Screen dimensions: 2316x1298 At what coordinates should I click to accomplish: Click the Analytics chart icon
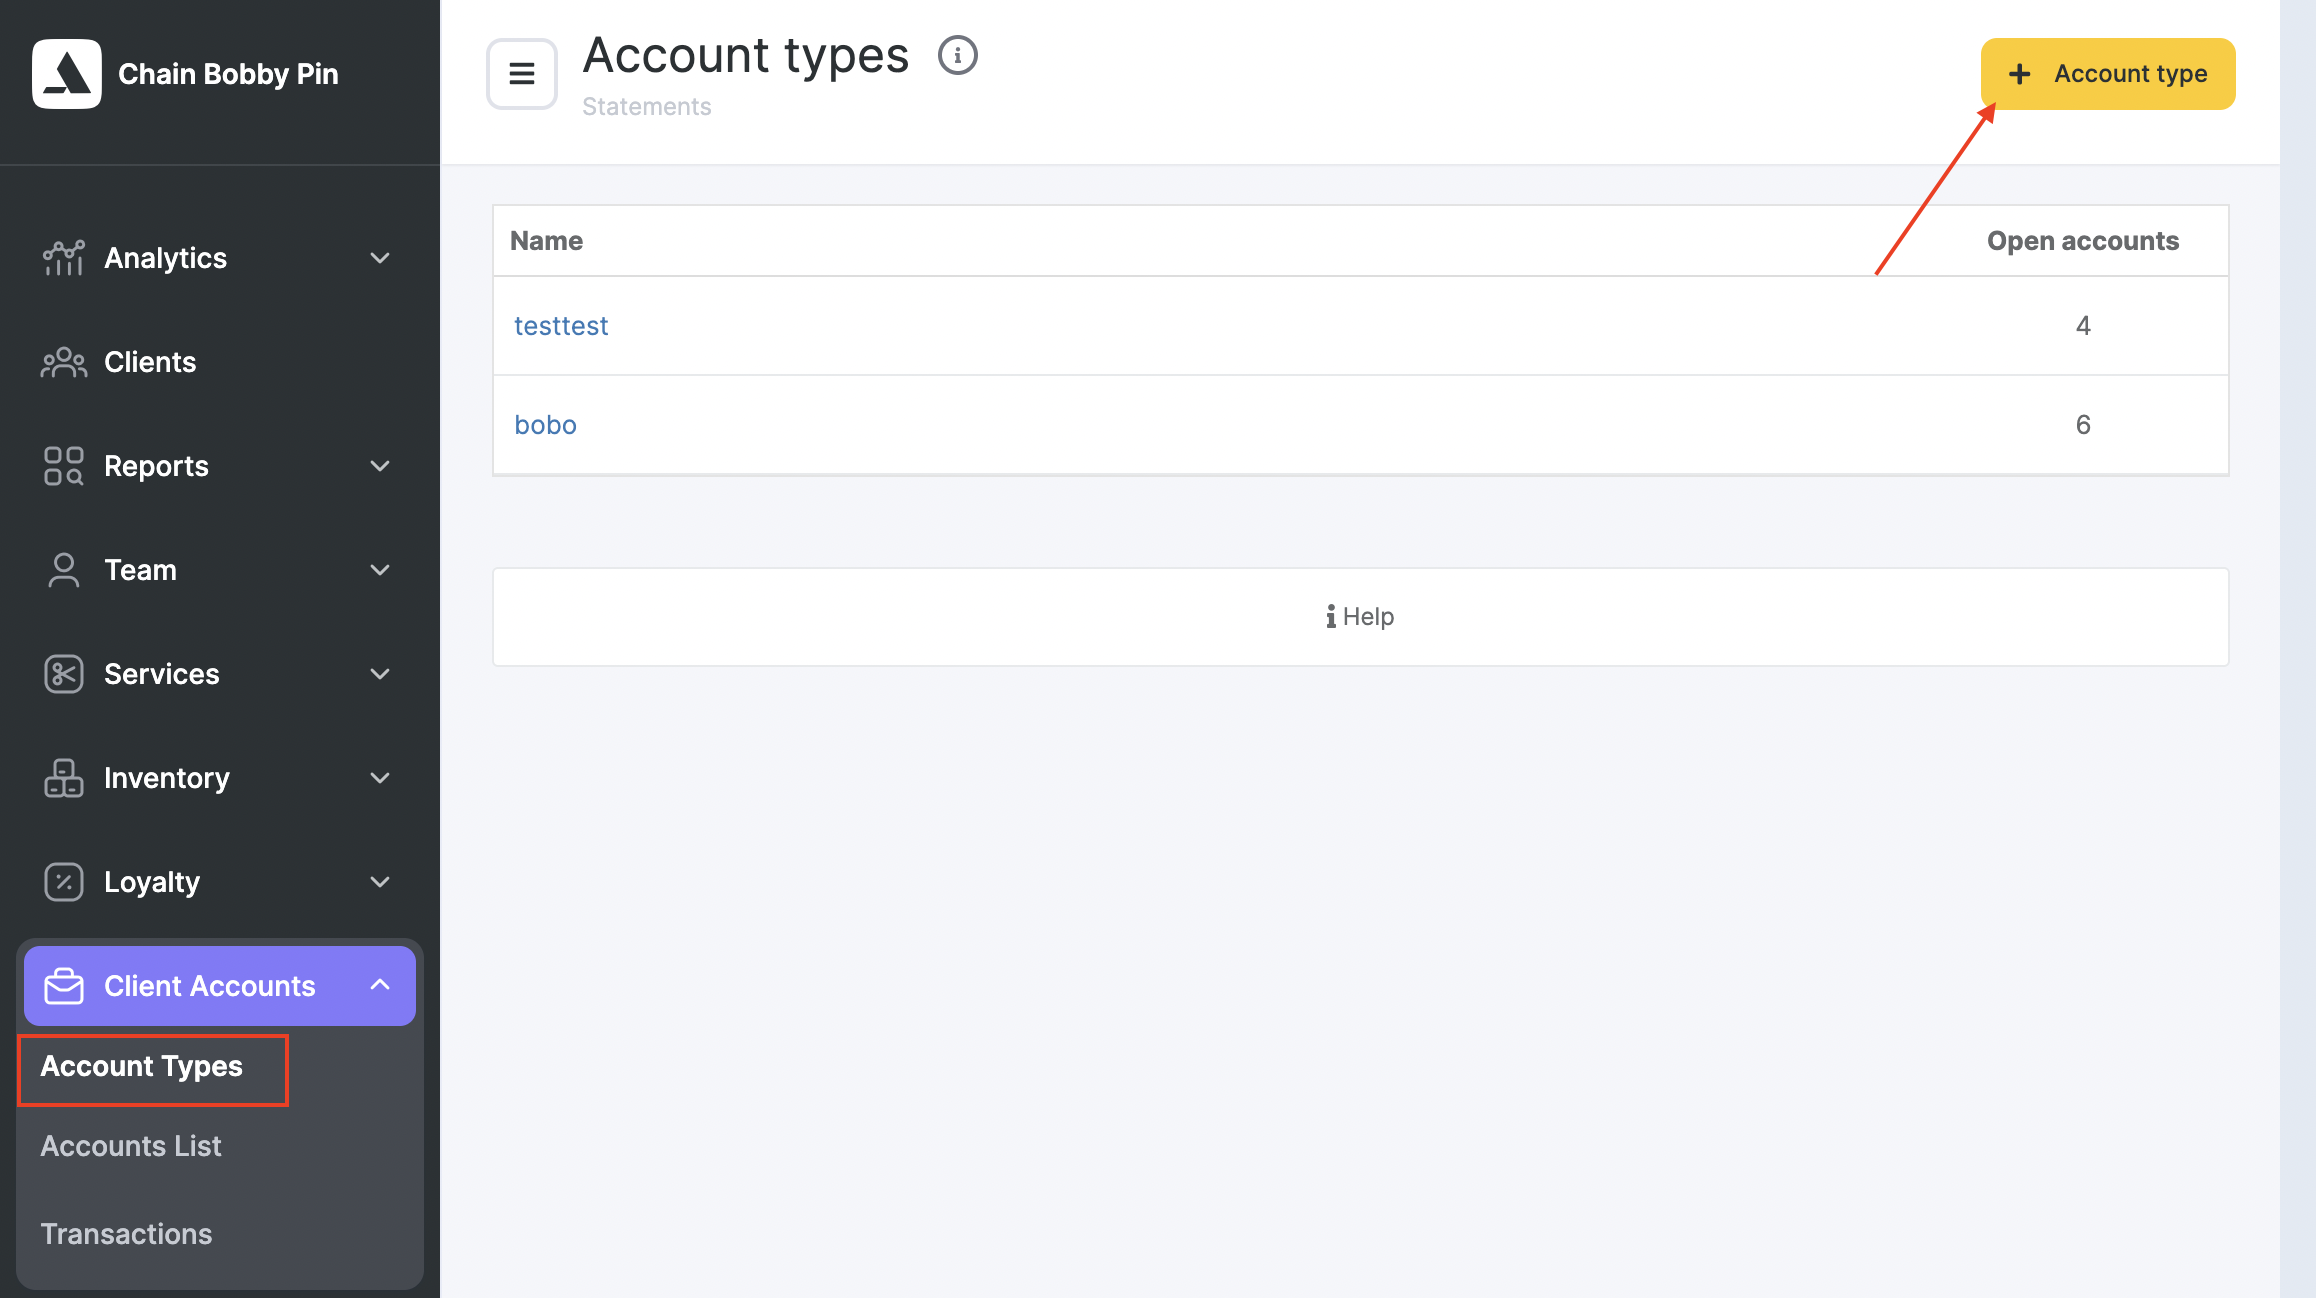(63, 258)
